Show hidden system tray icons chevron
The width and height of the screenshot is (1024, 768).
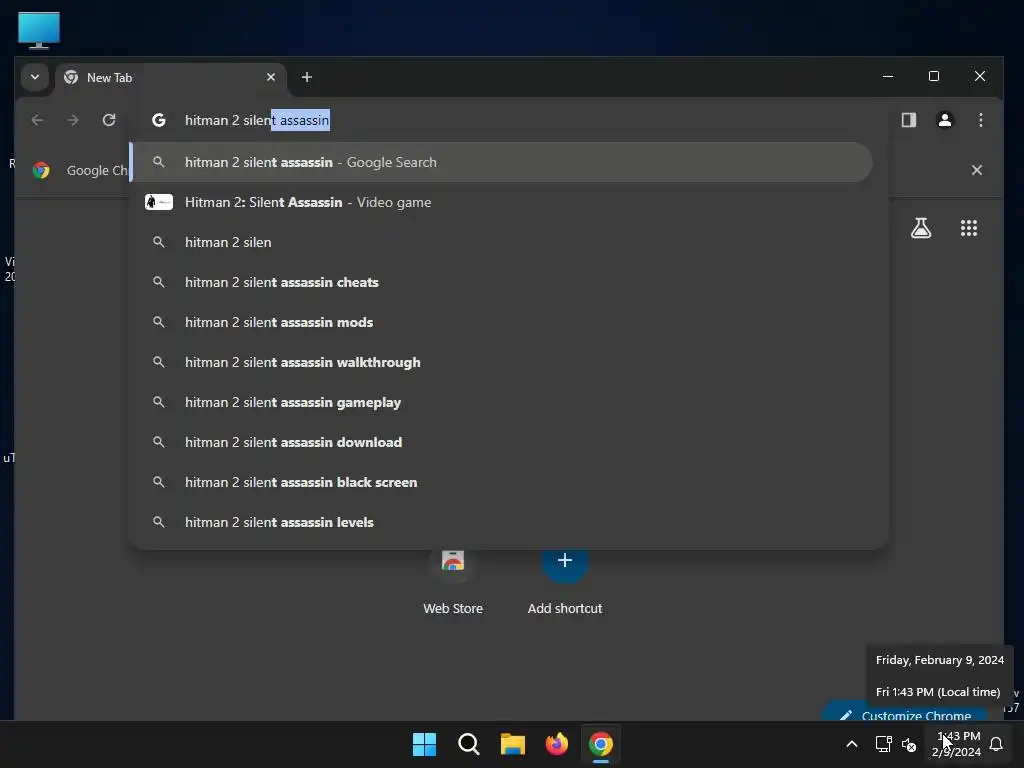(852, 744)
